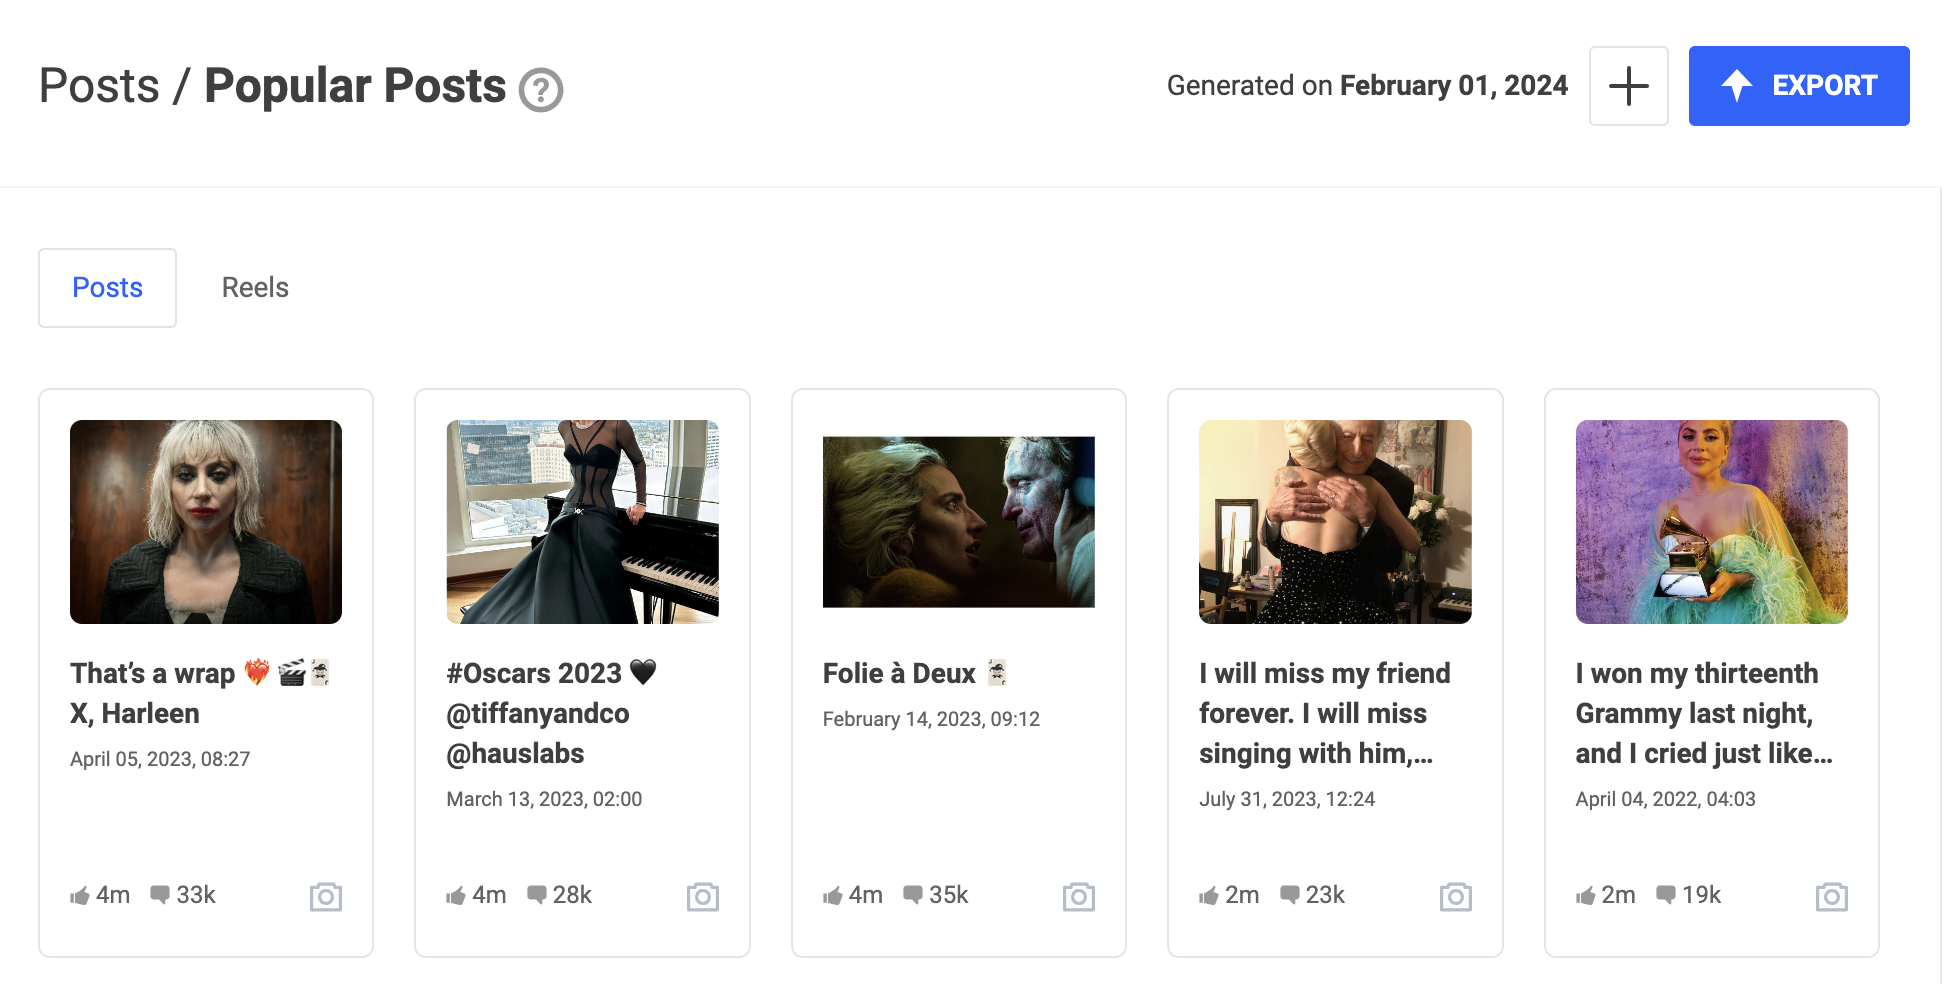Click the camera icon on Folie à Deux card
The image size is (1942, 984).
point(1079,896)
